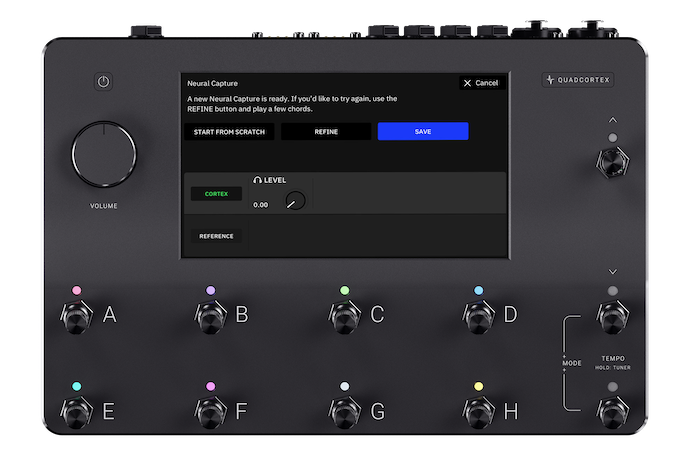Activate footswitch F
This screenshot has height=470, width=700.
pos(210,412)
